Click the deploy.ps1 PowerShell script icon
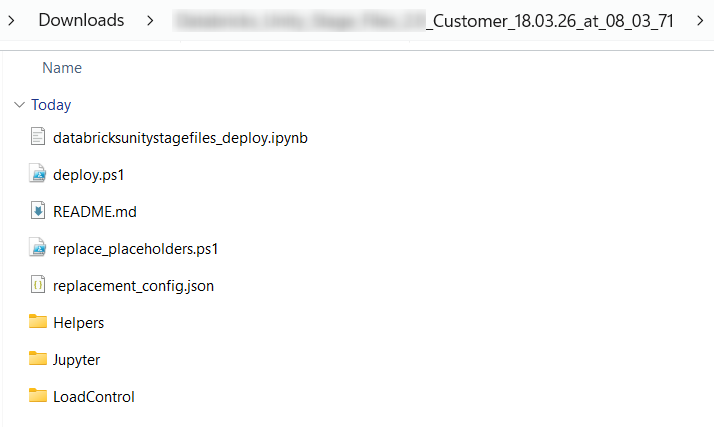The width and height of the screenshot is (714, 427). click(x=38, y=174)
